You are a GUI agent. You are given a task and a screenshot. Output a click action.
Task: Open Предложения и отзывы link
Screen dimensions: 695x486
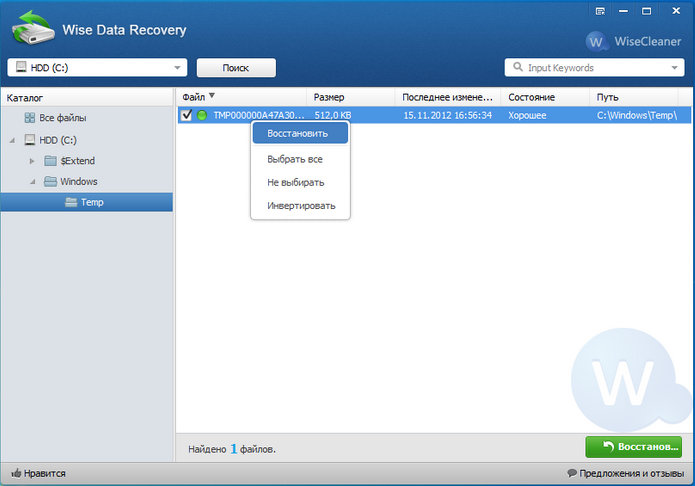632,473
